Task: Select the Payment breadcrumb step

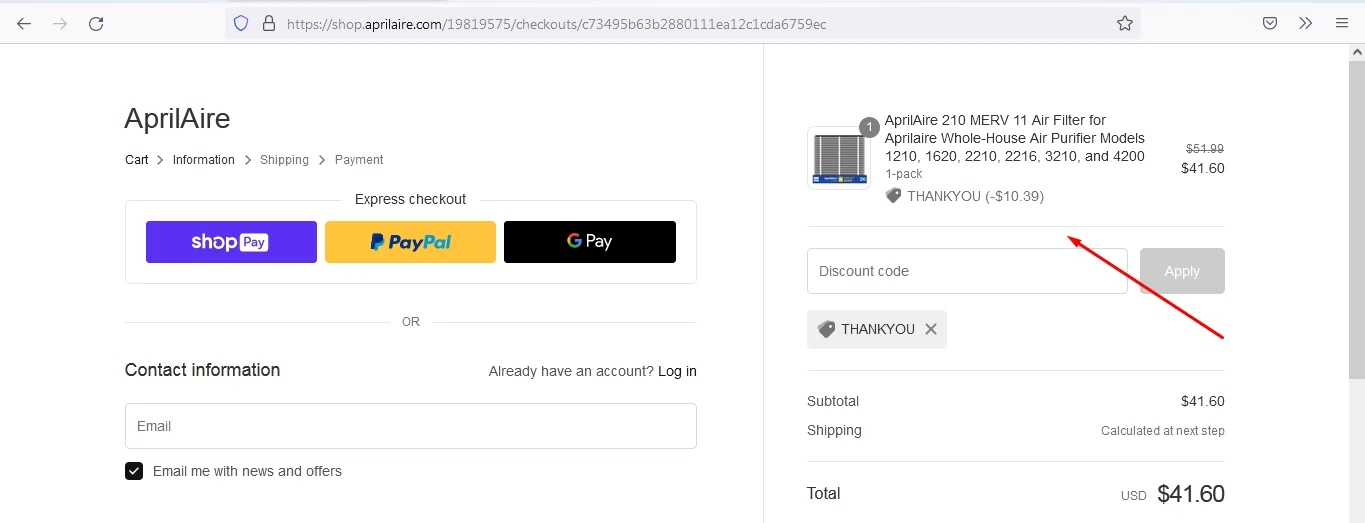Action: 359,160
